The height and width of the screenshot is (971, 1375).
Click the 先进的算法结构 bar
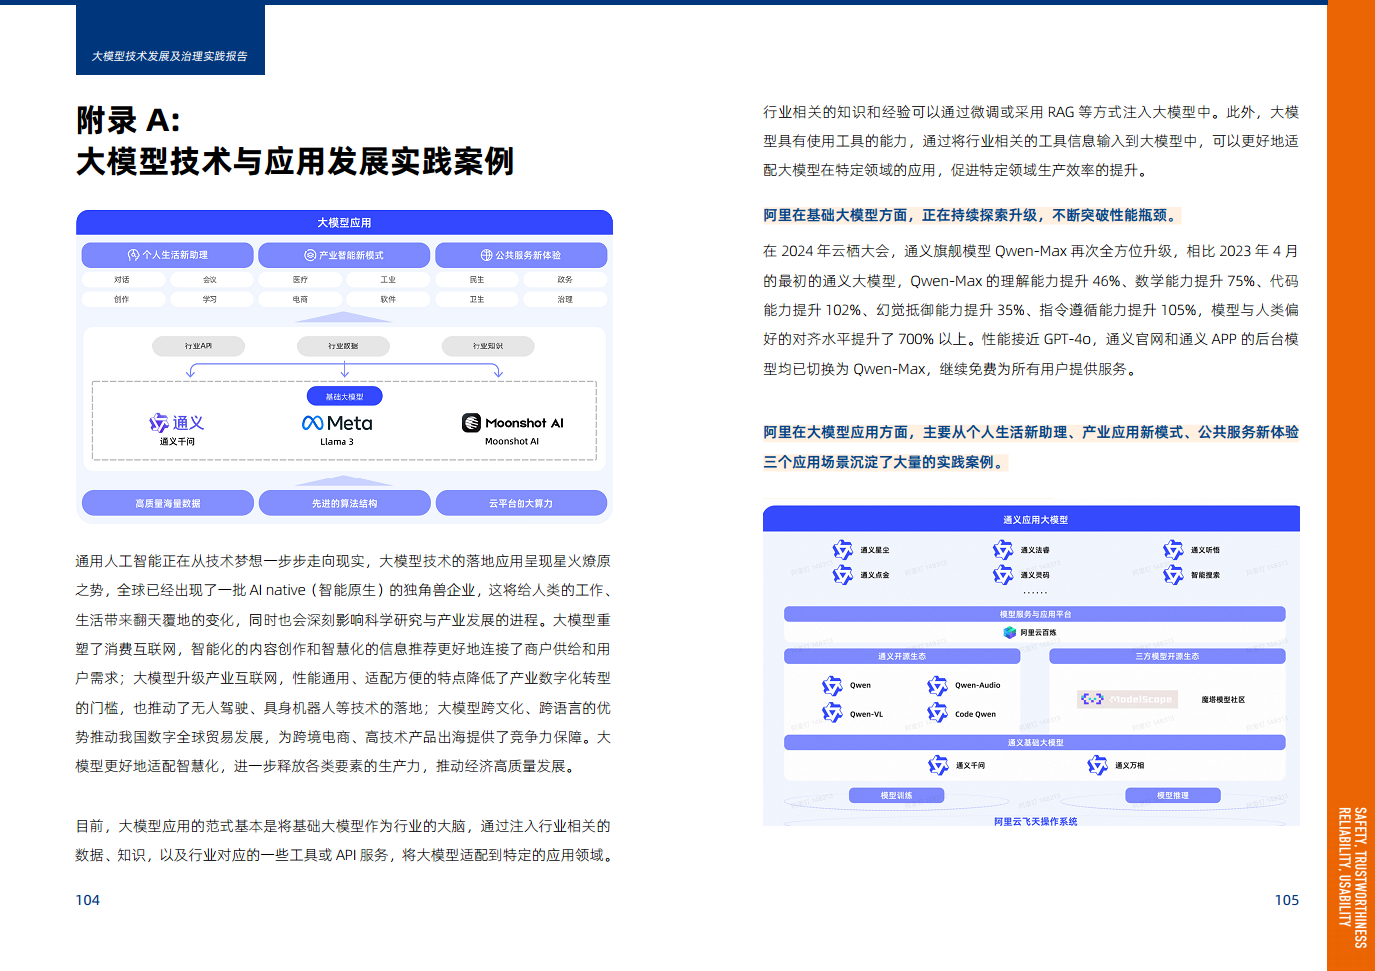tap(344, 503)
